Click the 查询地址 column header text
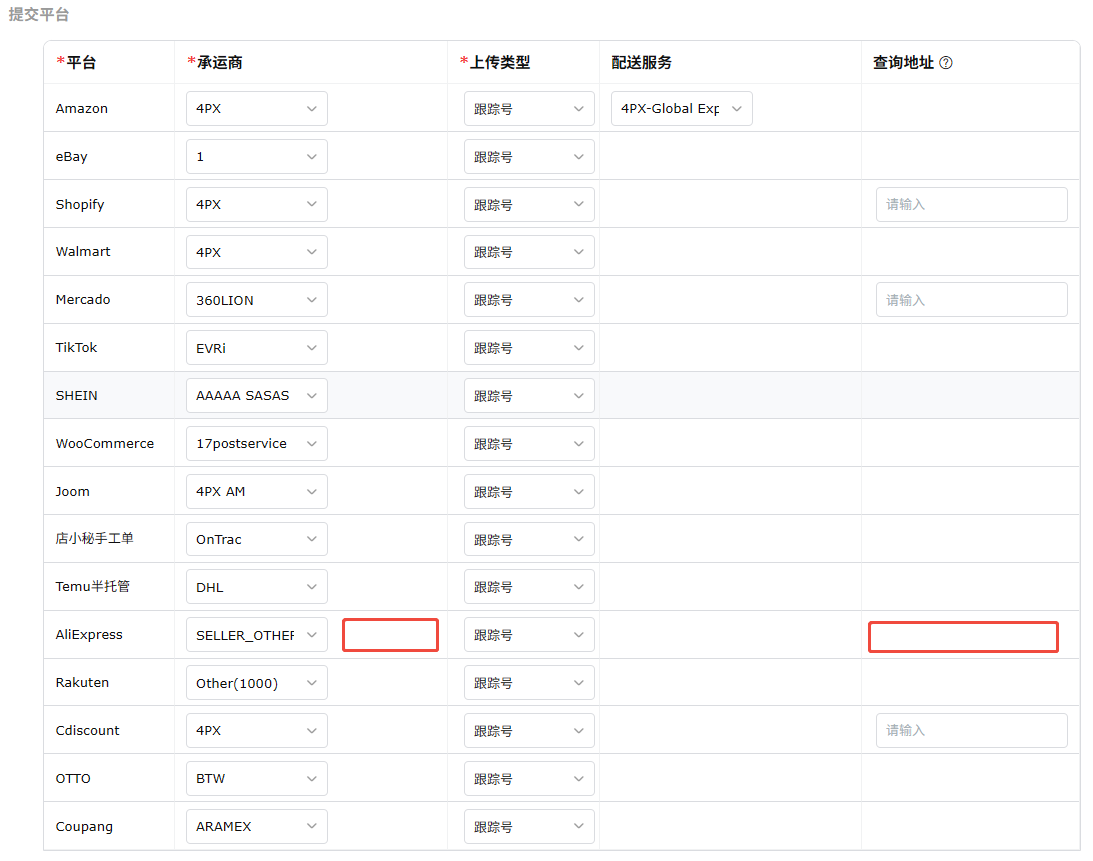Image resolution: width=1093 pixels, height=861 pixels. [x=903, y=63]
